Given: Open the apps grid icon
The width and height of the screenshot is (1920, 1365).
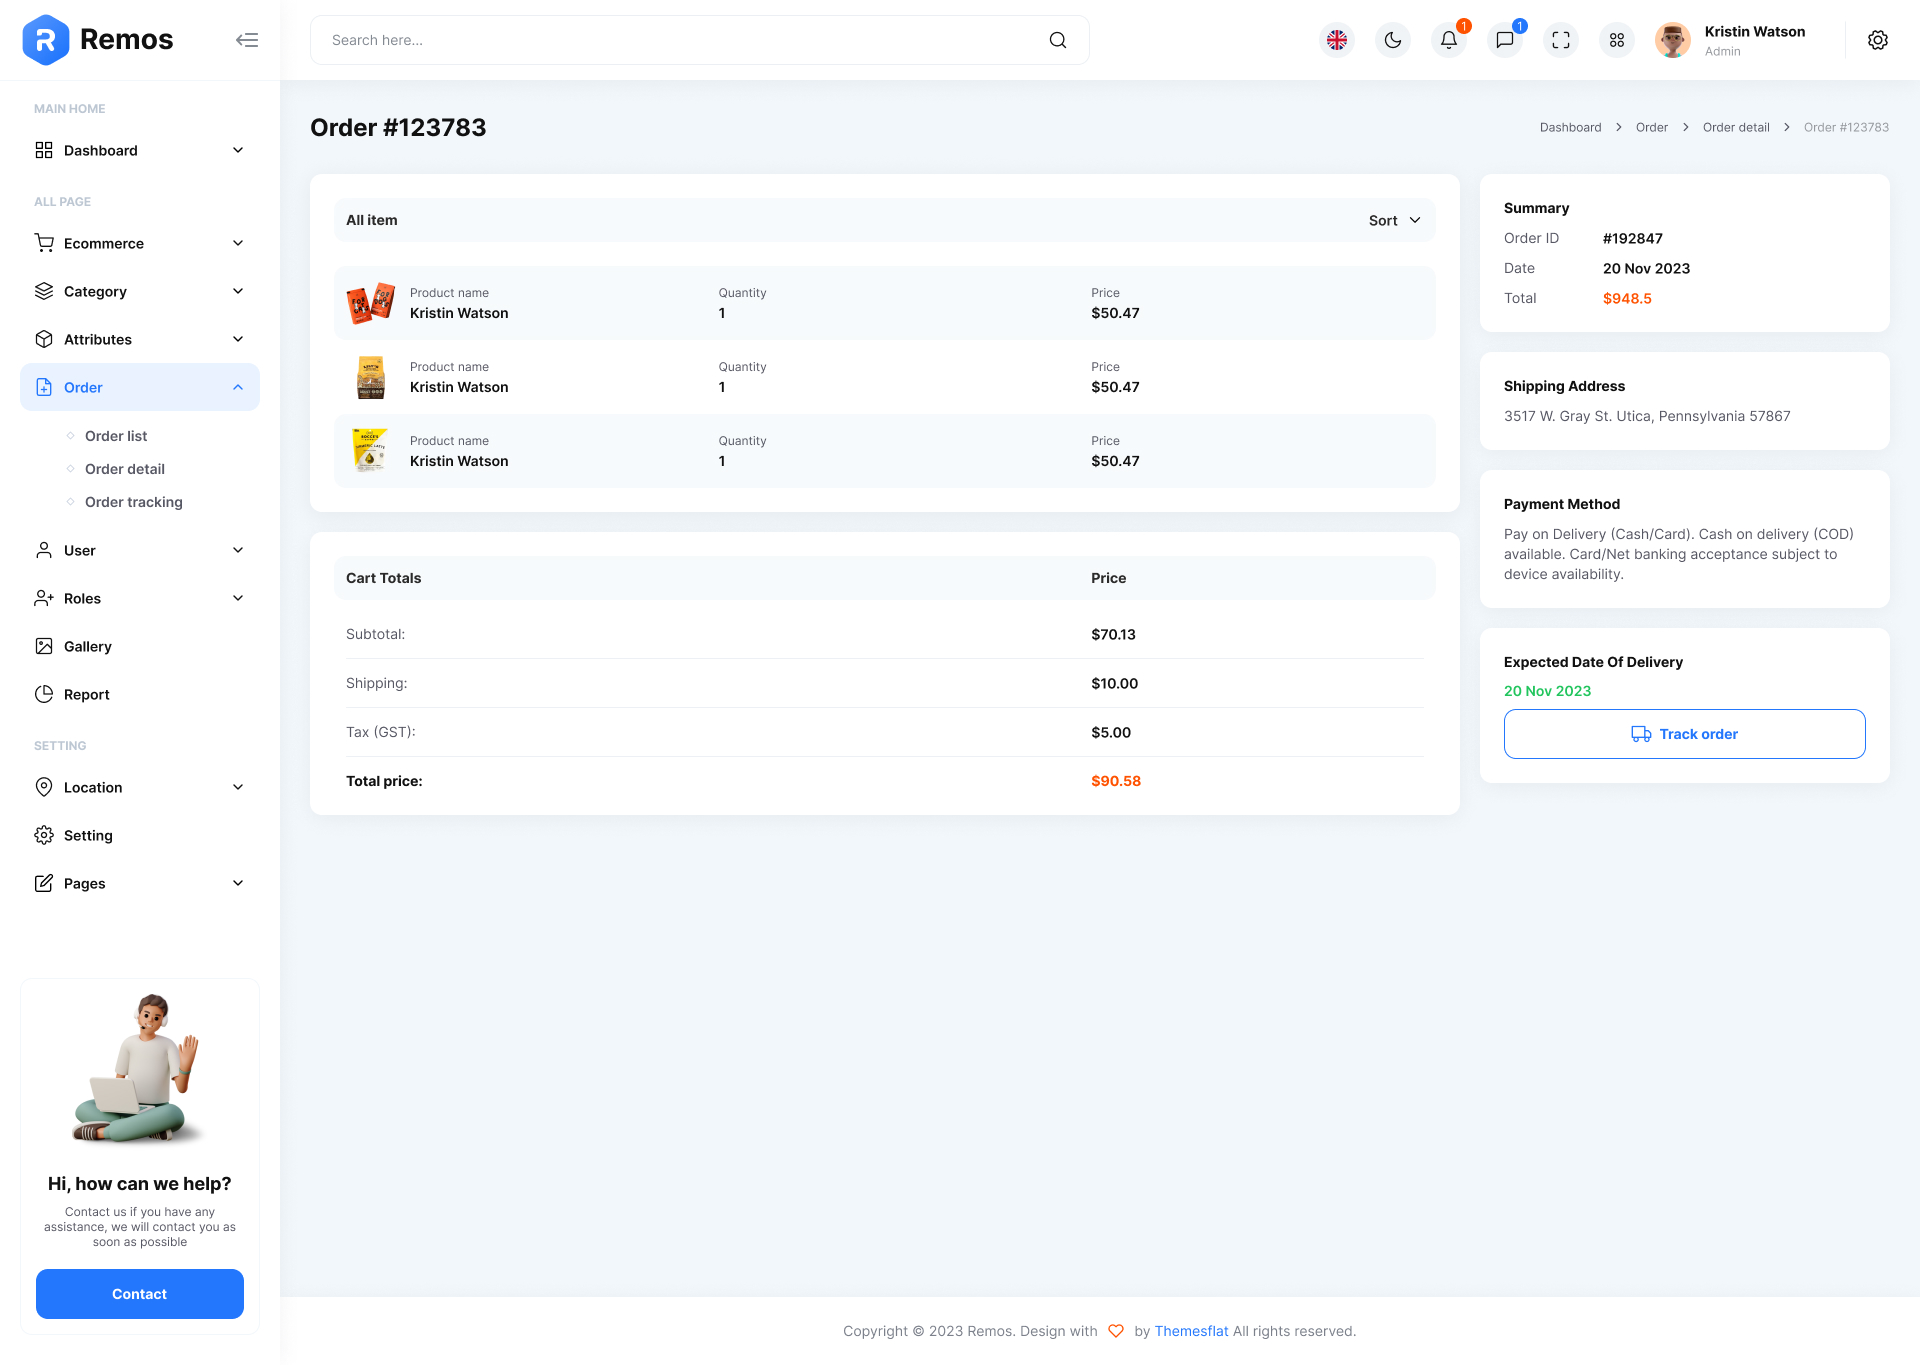Looking at the screenshot, I should [x=1617, y=40].
